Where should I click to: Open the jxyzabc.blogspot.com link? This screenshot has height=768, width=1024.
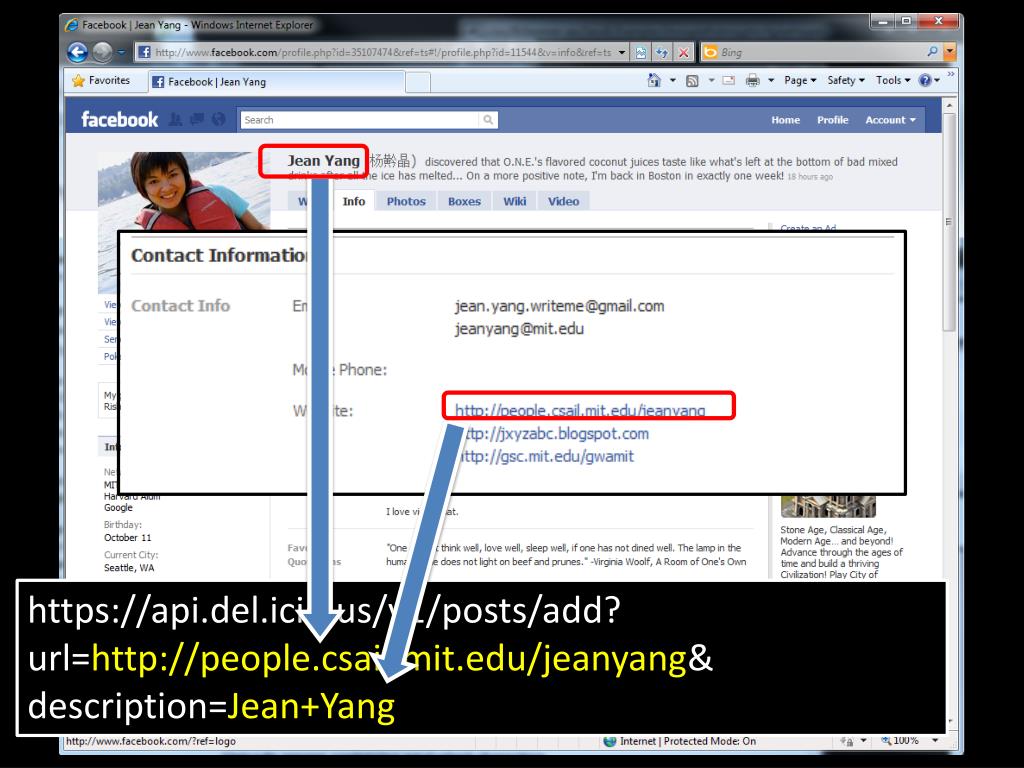coord(555,434)
